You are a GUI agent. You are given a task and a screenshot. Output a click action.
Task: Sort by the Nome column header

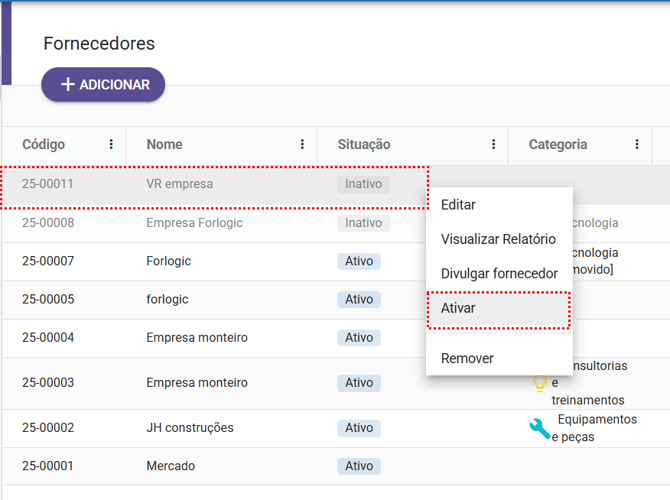164,145
